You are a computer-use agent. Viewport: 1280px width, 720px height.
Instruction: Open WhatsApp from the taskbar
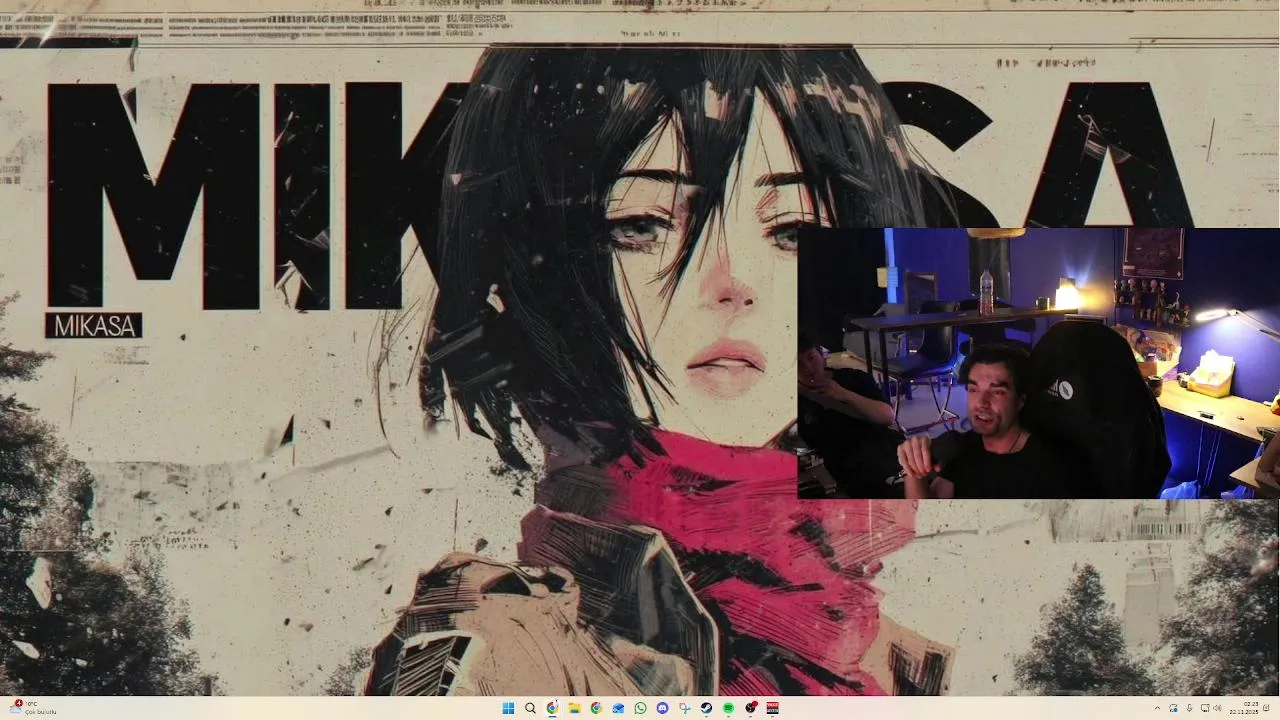tap(640, 708)
